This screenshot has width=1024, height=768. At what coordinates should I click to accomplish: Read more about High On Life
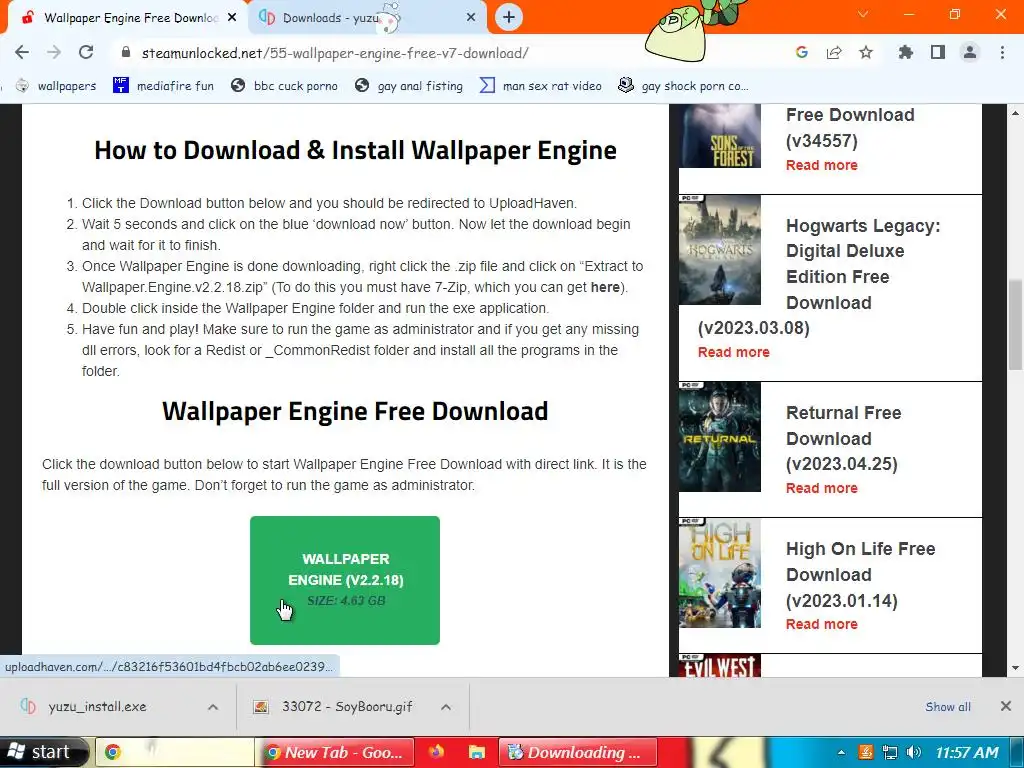tap(822, 624)
